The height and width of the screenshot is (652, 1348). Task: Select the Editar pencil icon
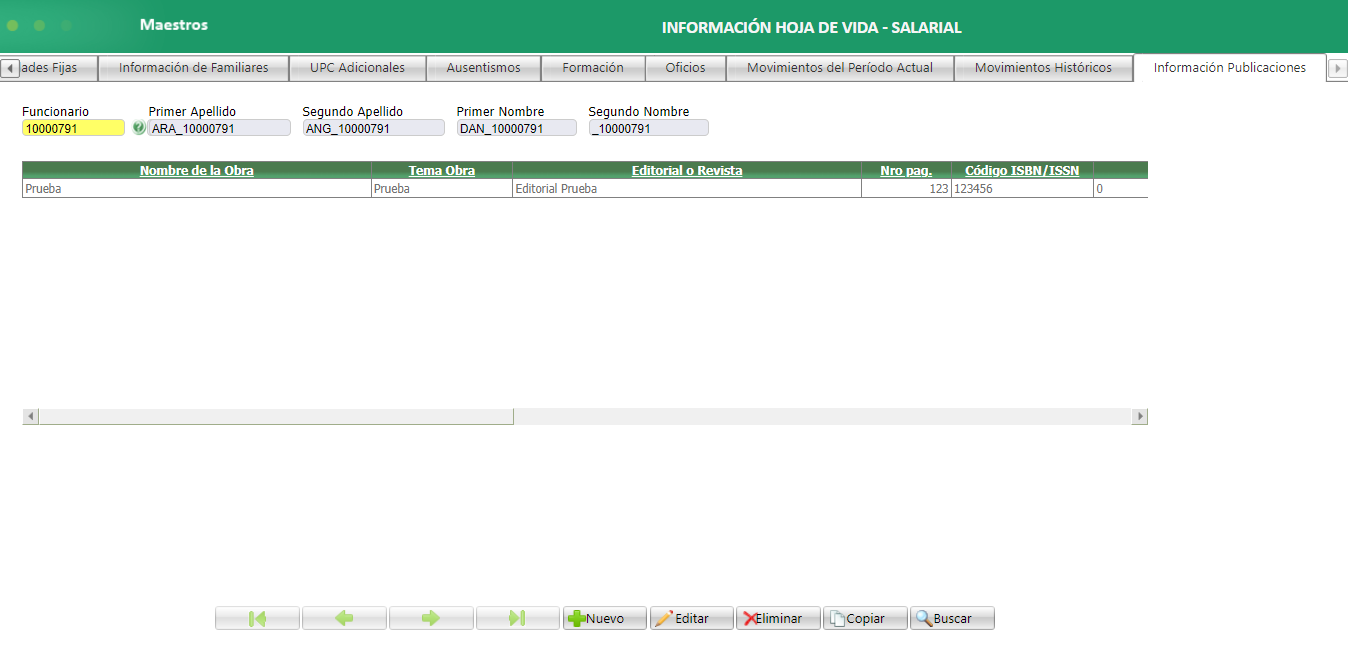[x=665, y=617]
